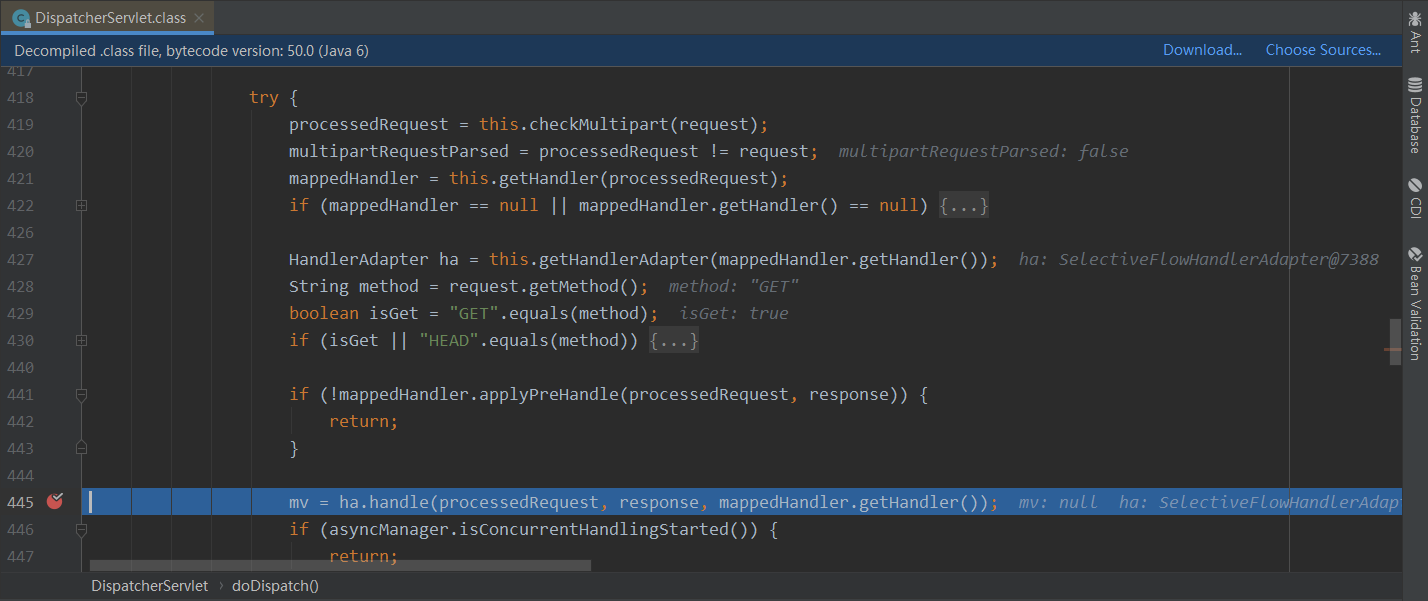The width and height of the screenshot is (1428, 601).
Task: Click the horizontal scrollbar under the editor
Action: point(340,565)
